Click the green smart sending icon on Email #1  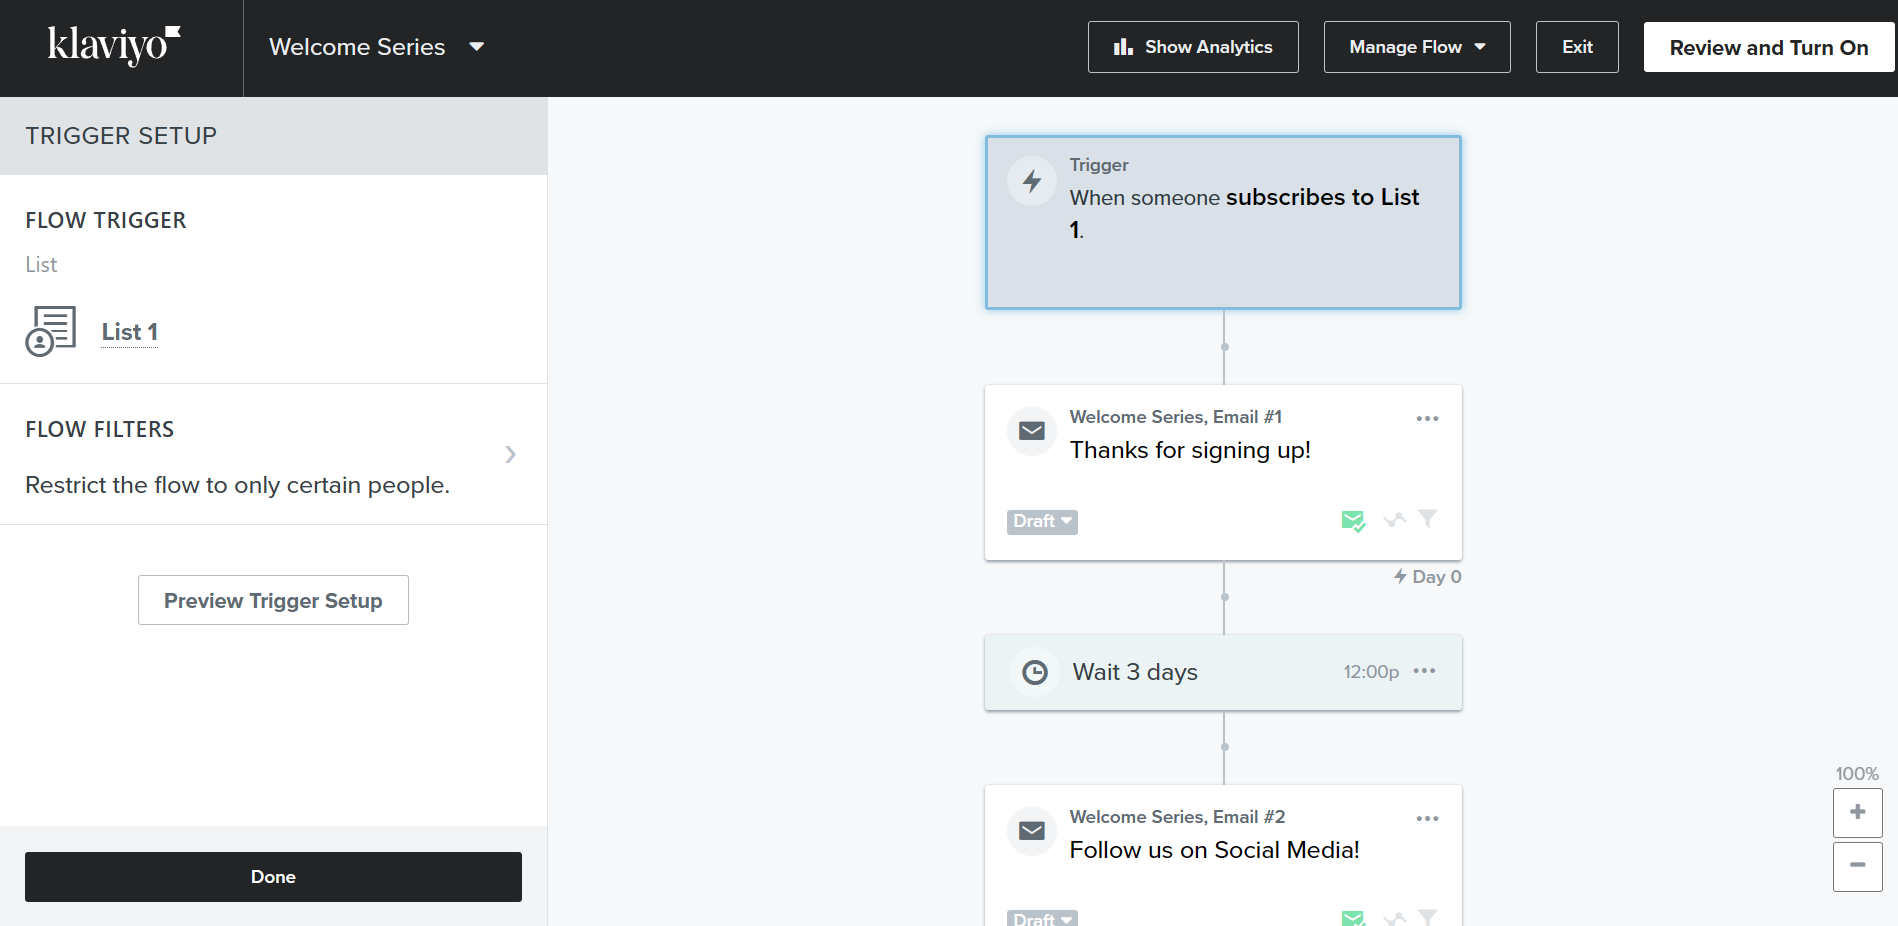(1353, 521)
